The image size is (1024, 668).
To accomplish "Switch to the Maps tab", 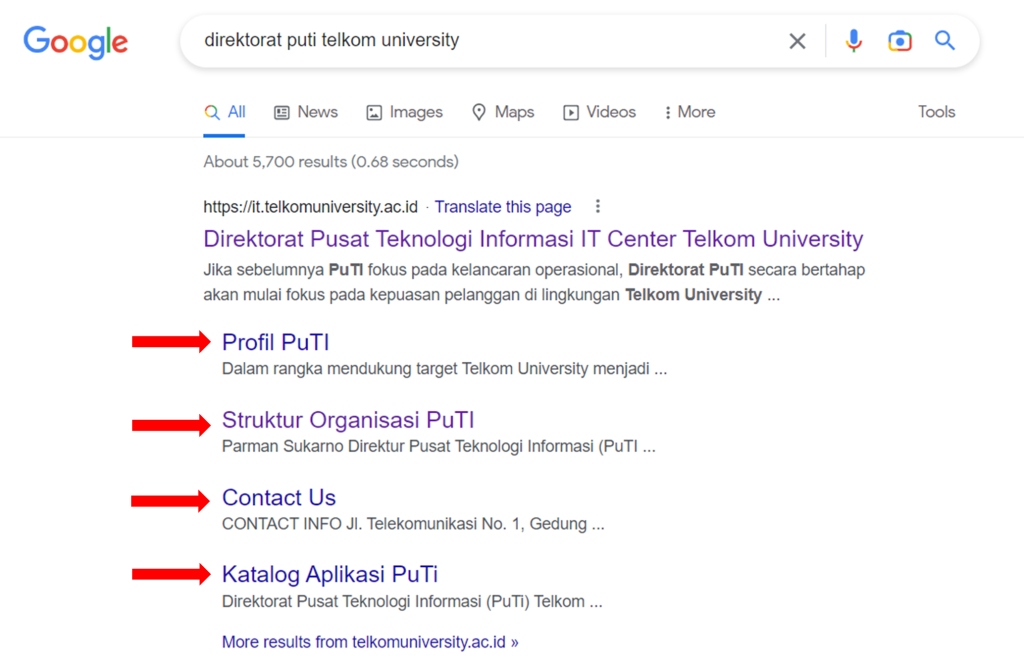I will coord(503,112).
